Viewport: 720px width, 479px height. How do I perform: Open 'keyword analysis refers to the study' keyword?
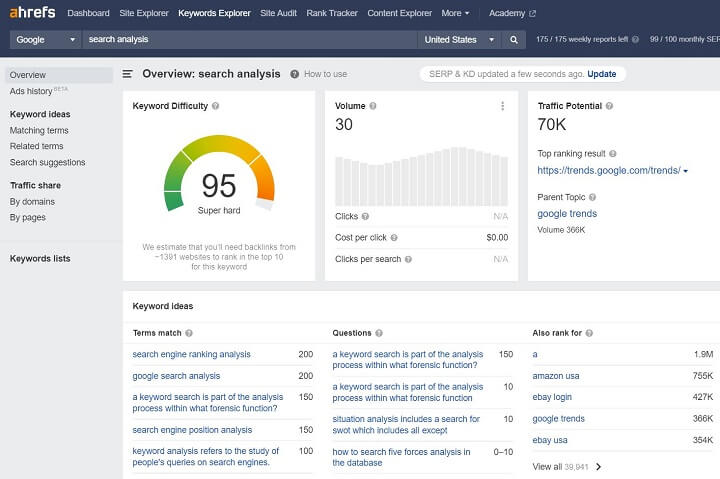pos(206,457)
